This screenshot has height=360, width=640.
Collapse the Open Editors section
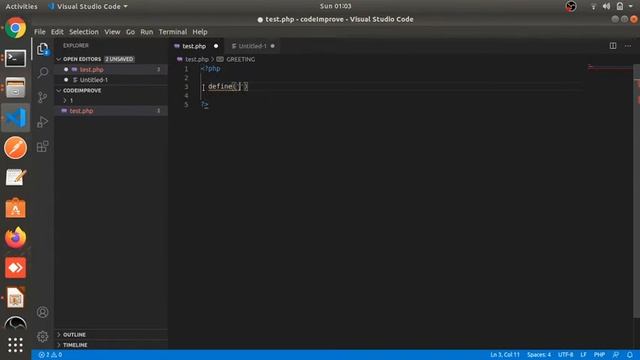coord(59,59)
